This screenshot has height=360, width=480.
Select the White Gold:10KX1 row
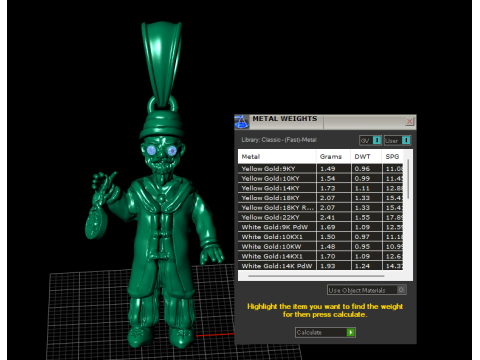[x=320, y=237]
